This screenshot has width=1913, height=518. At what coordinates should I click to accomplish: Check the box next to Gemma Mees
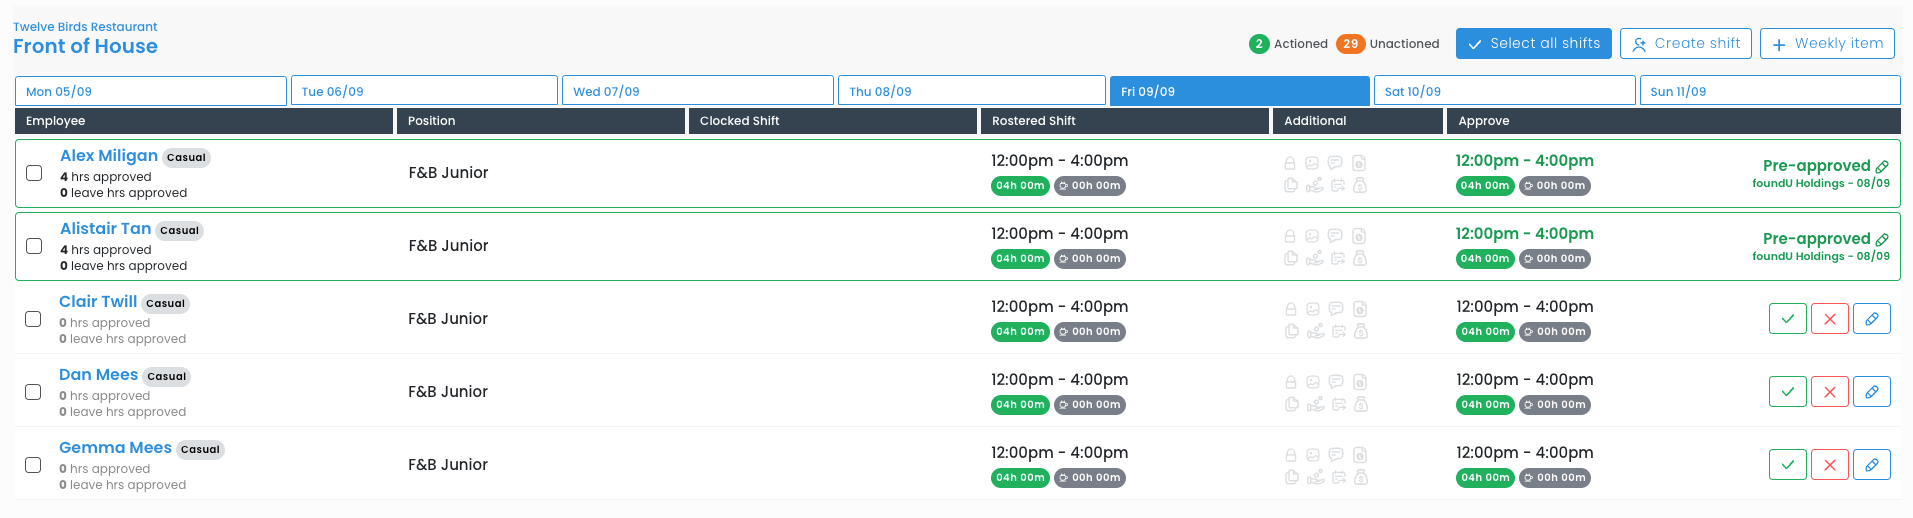point(33,465)
